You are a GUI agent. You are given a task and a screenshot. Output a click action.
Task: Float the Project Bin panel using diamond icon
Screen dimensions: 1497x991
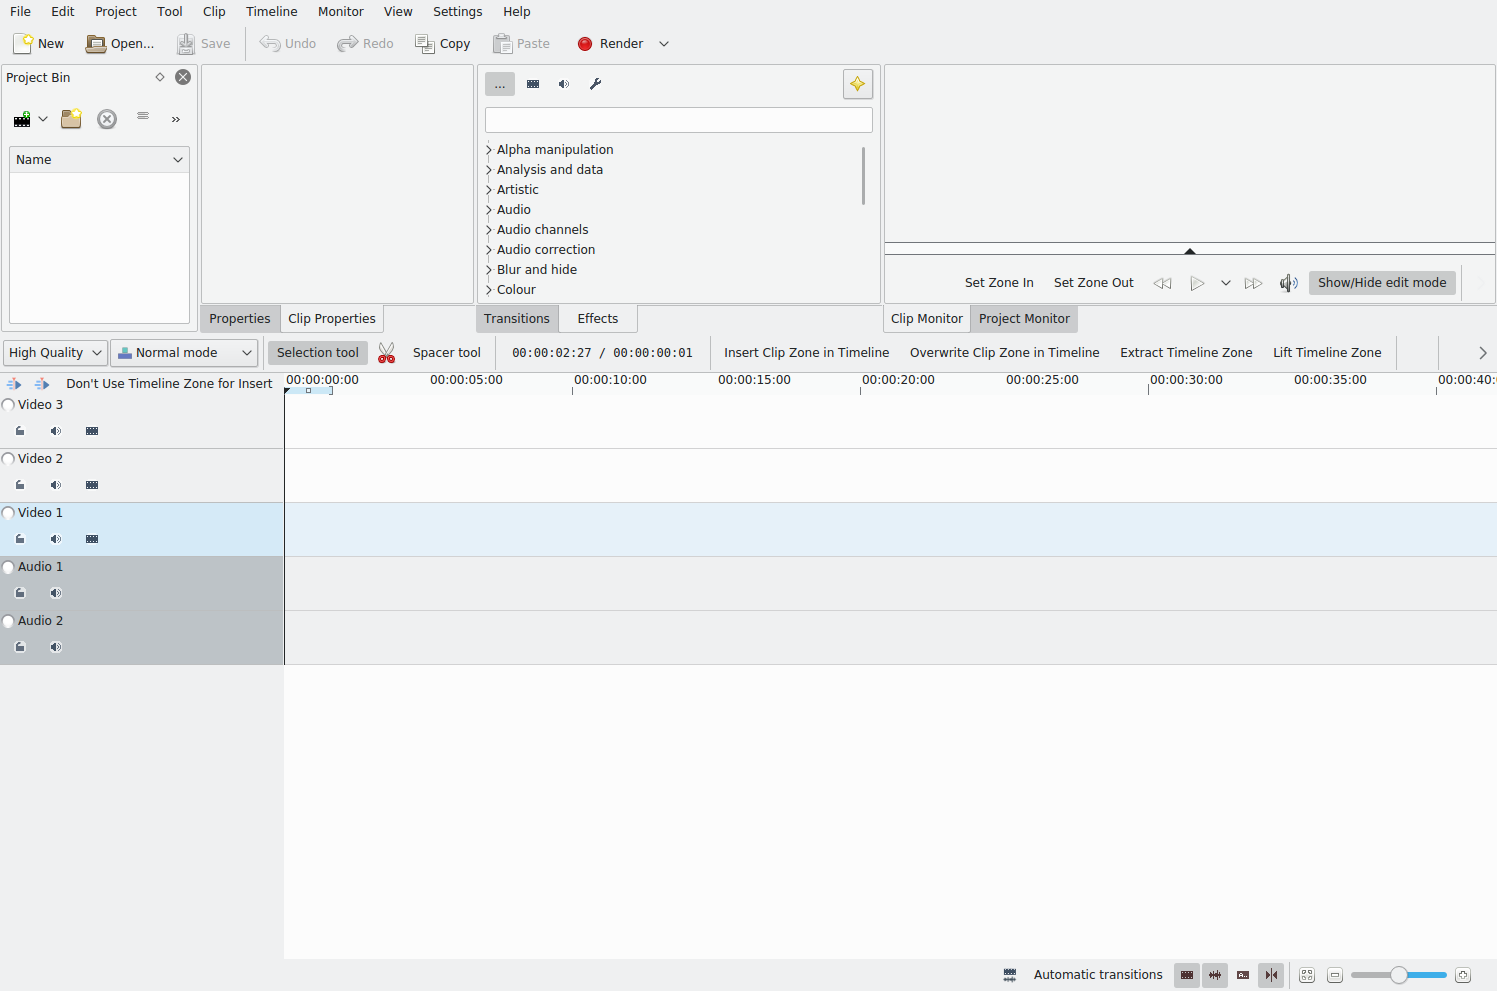[x=160, y=77]
